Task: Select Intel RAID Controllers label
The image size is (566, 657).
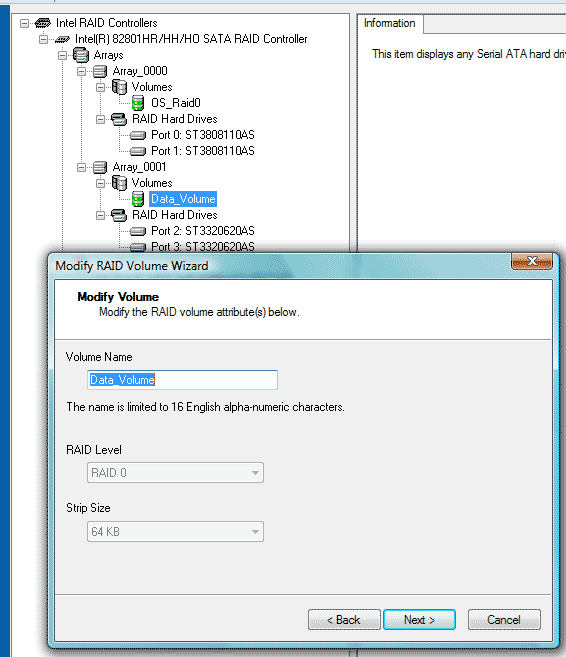Action: tap(106, 23)
